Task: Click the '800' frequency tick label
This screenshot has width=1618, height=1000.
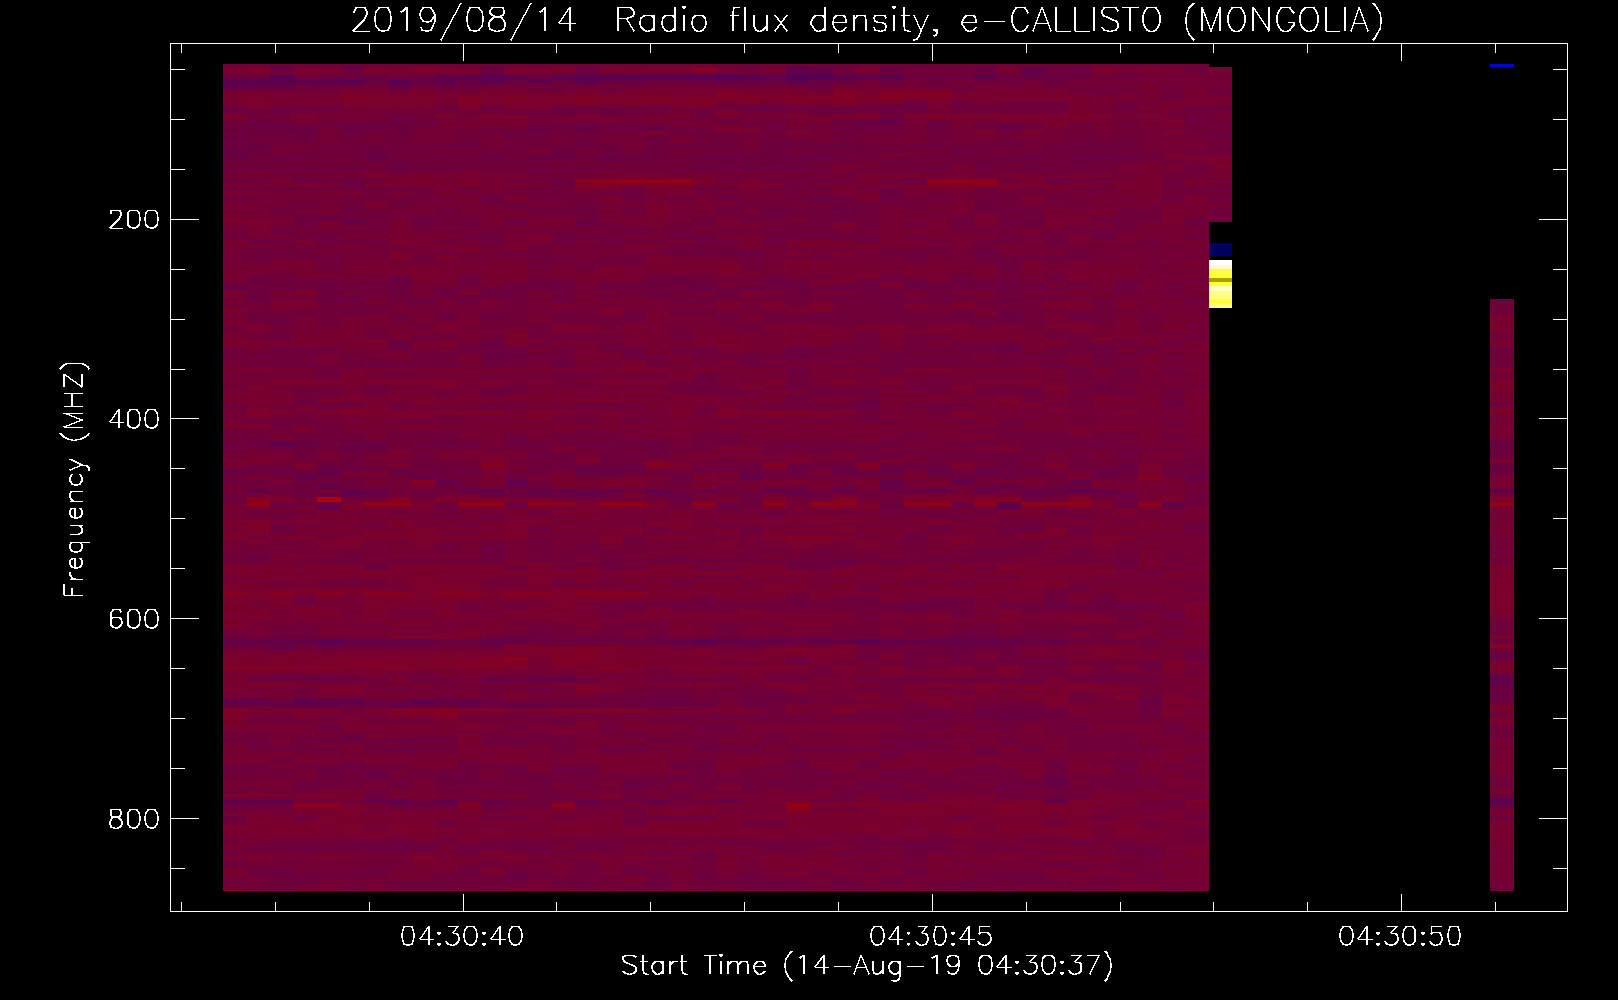Action: tap(134, 819)
